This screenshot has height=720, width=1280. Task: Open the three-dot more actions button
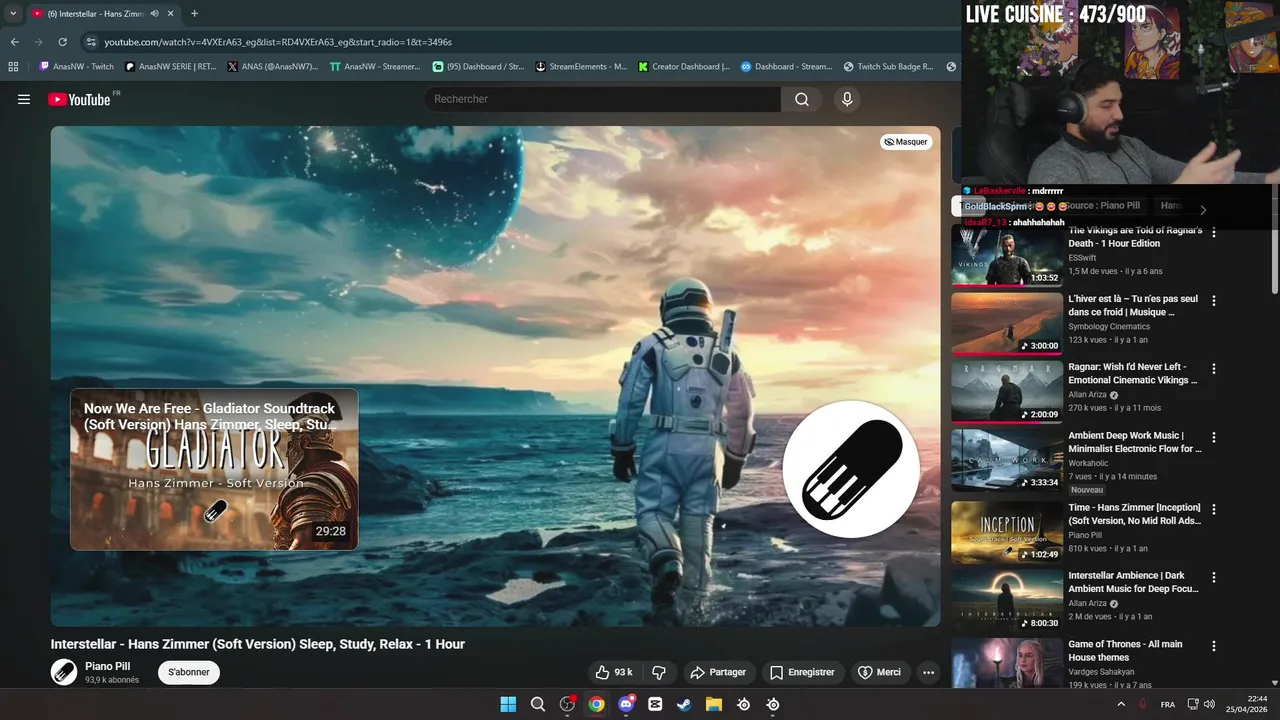pos(928,672)
